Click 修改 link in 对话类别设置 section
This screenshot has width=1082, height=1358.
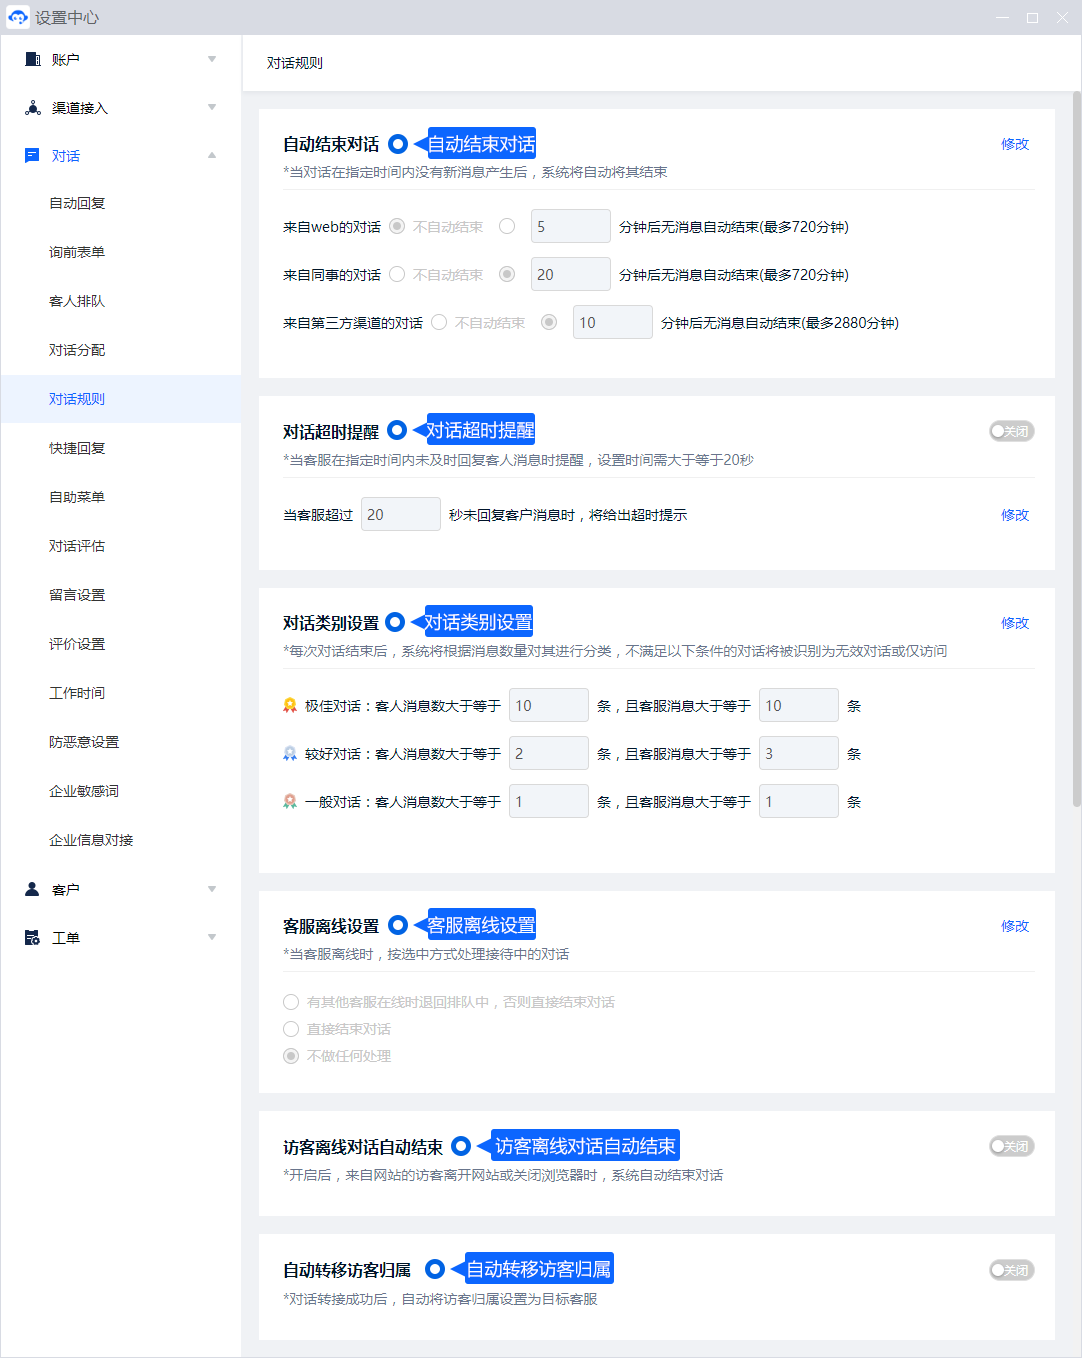click(x=1014, y=623)
